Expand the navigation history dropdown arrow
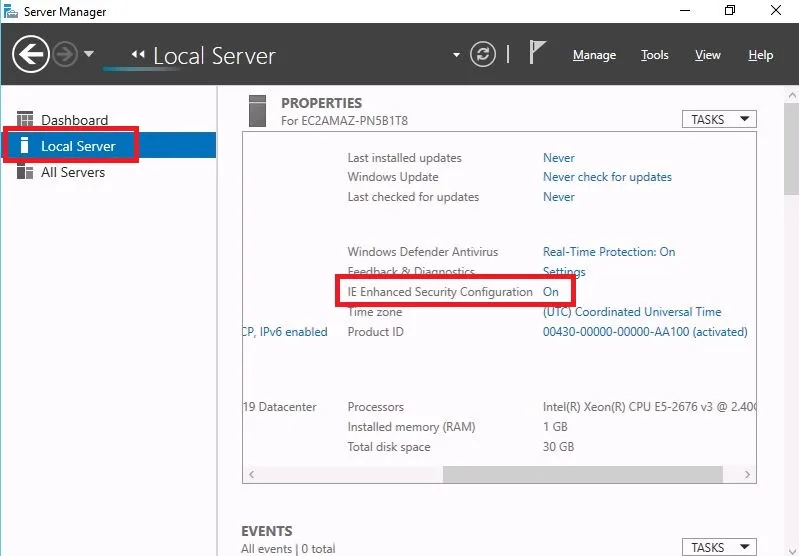Image resolution: width=799 pixels, height=556 pixels. (x=89, y=55)
